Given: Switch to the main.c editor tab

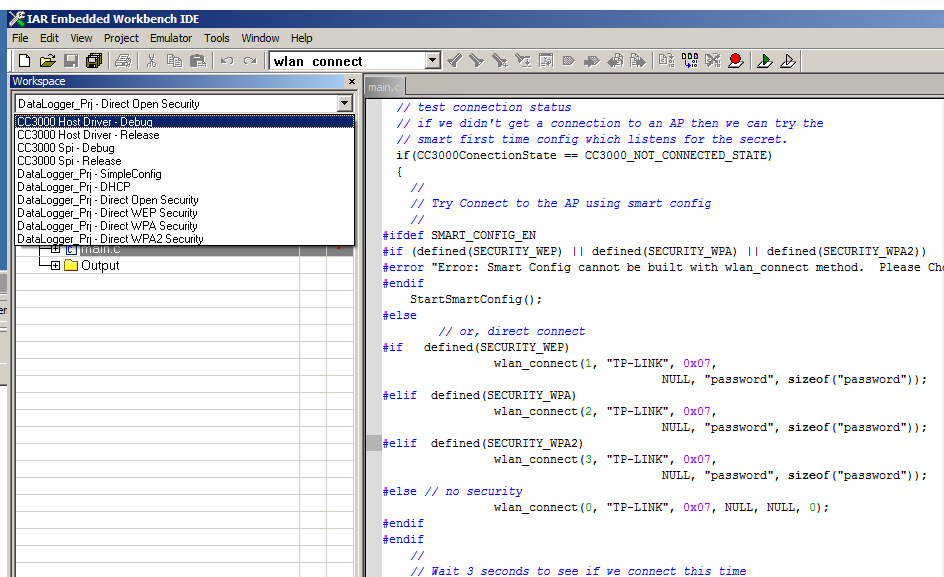Looking at the screenshot, I should coord(384,87).
